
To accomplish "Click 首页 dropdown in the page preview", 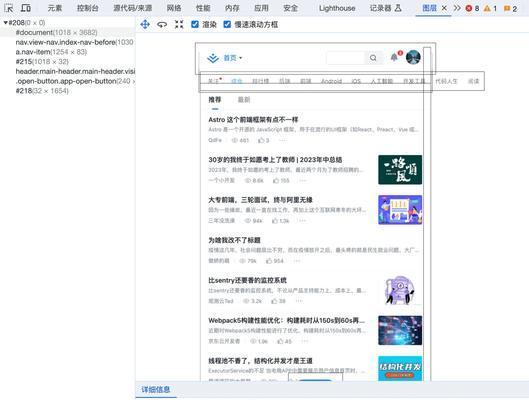I will pos(233,58).
